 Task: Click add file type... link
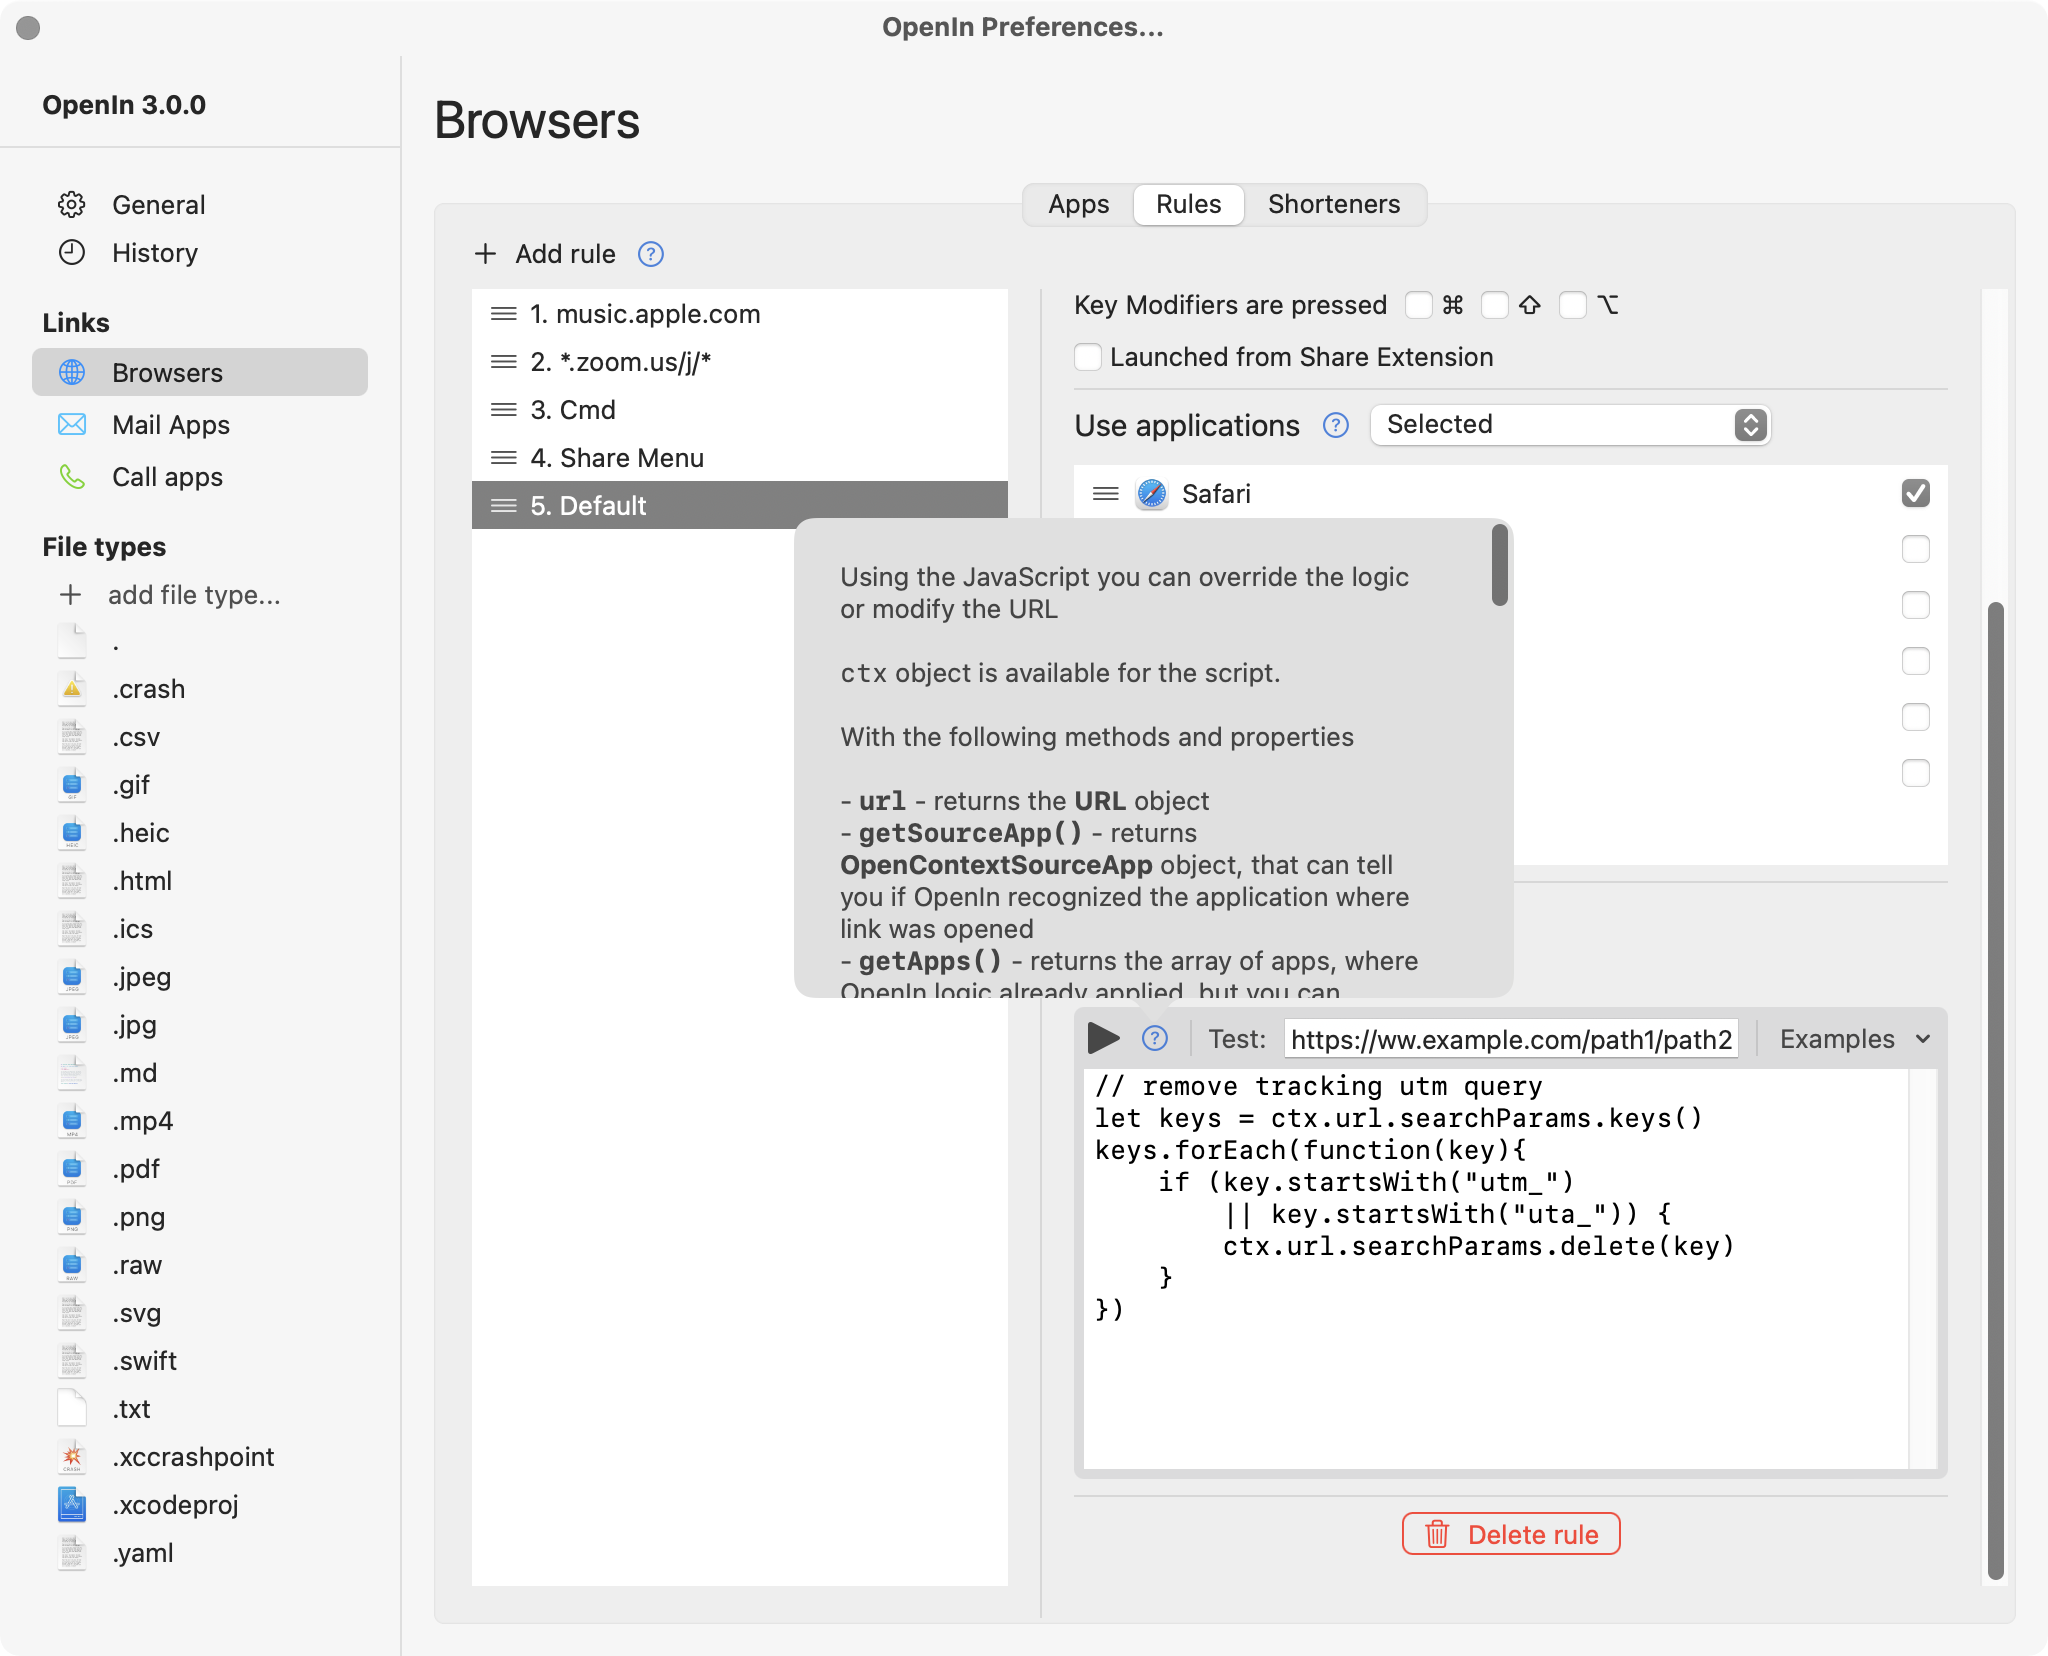pos(194,595)
